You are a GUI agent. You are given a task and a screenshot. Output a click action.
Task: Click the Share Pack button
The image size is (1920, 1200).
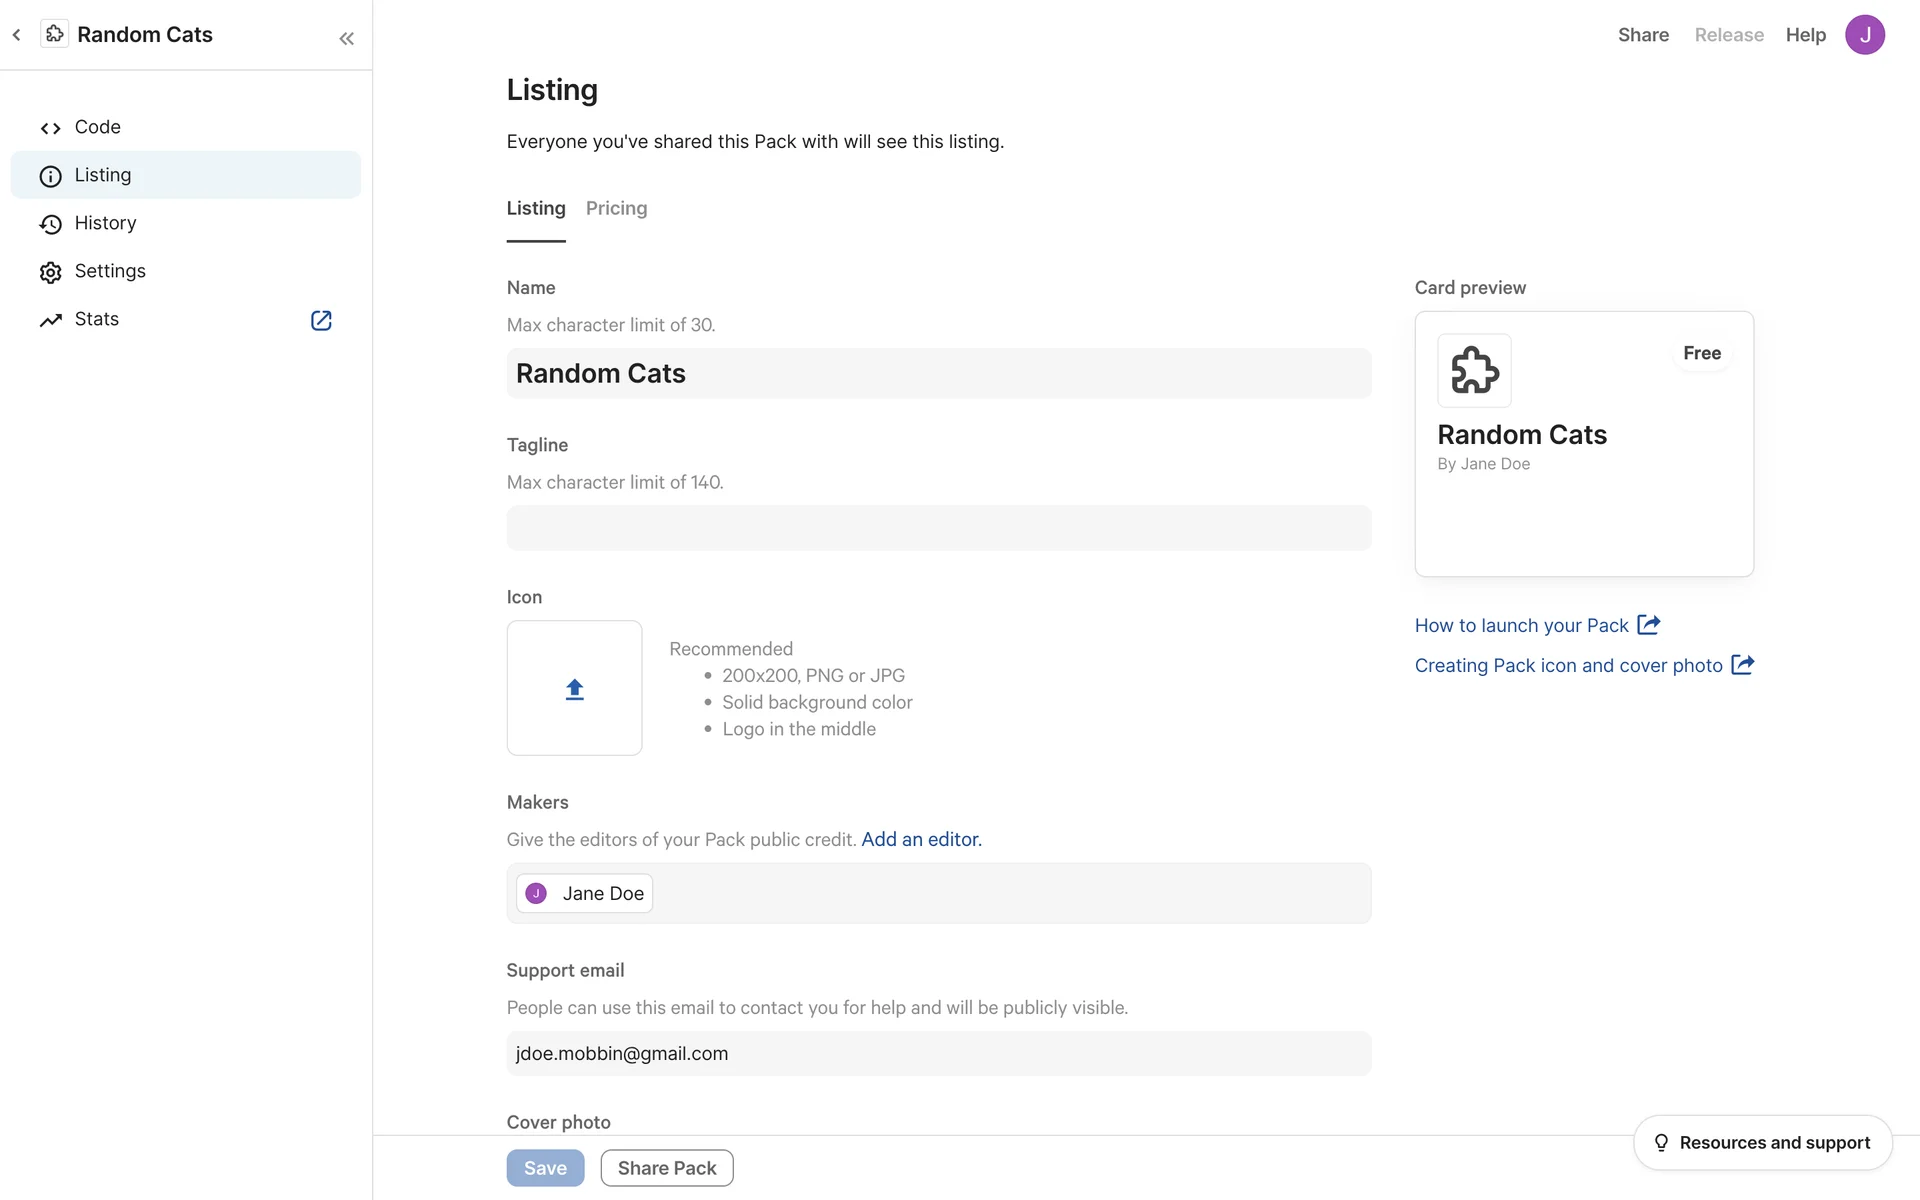coord(666,1168)
